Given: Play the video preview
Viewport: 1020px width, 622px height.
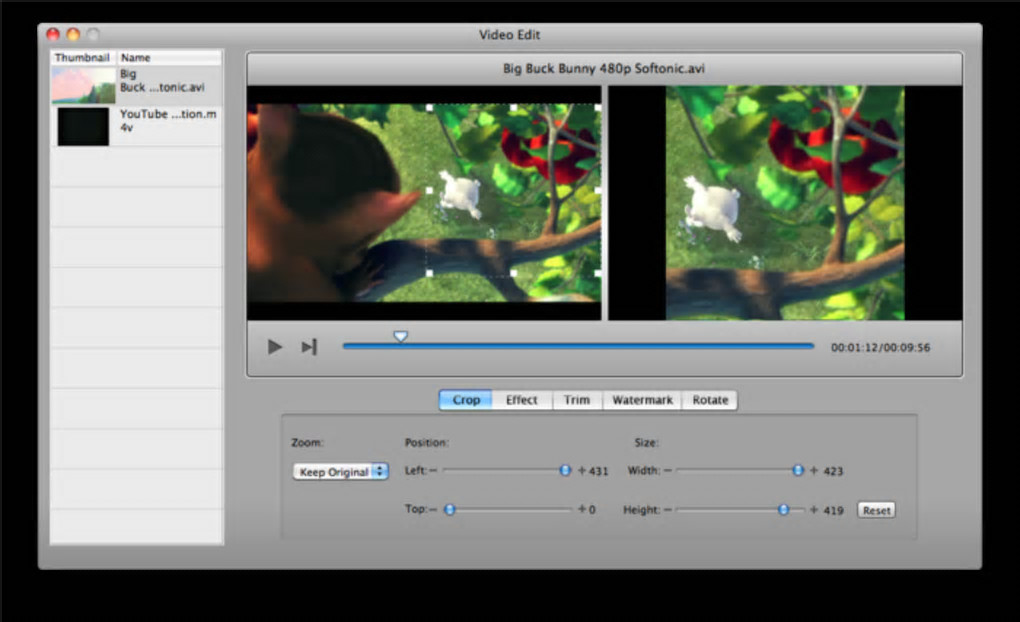Looking at the screenshot, I should pos(275,347).
